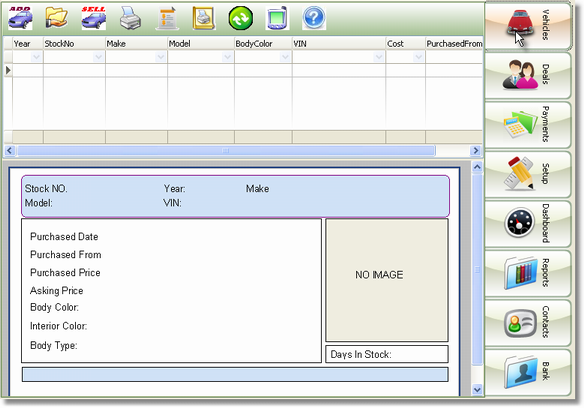Expand the VIN column filter dropdown

click(379, 57)
